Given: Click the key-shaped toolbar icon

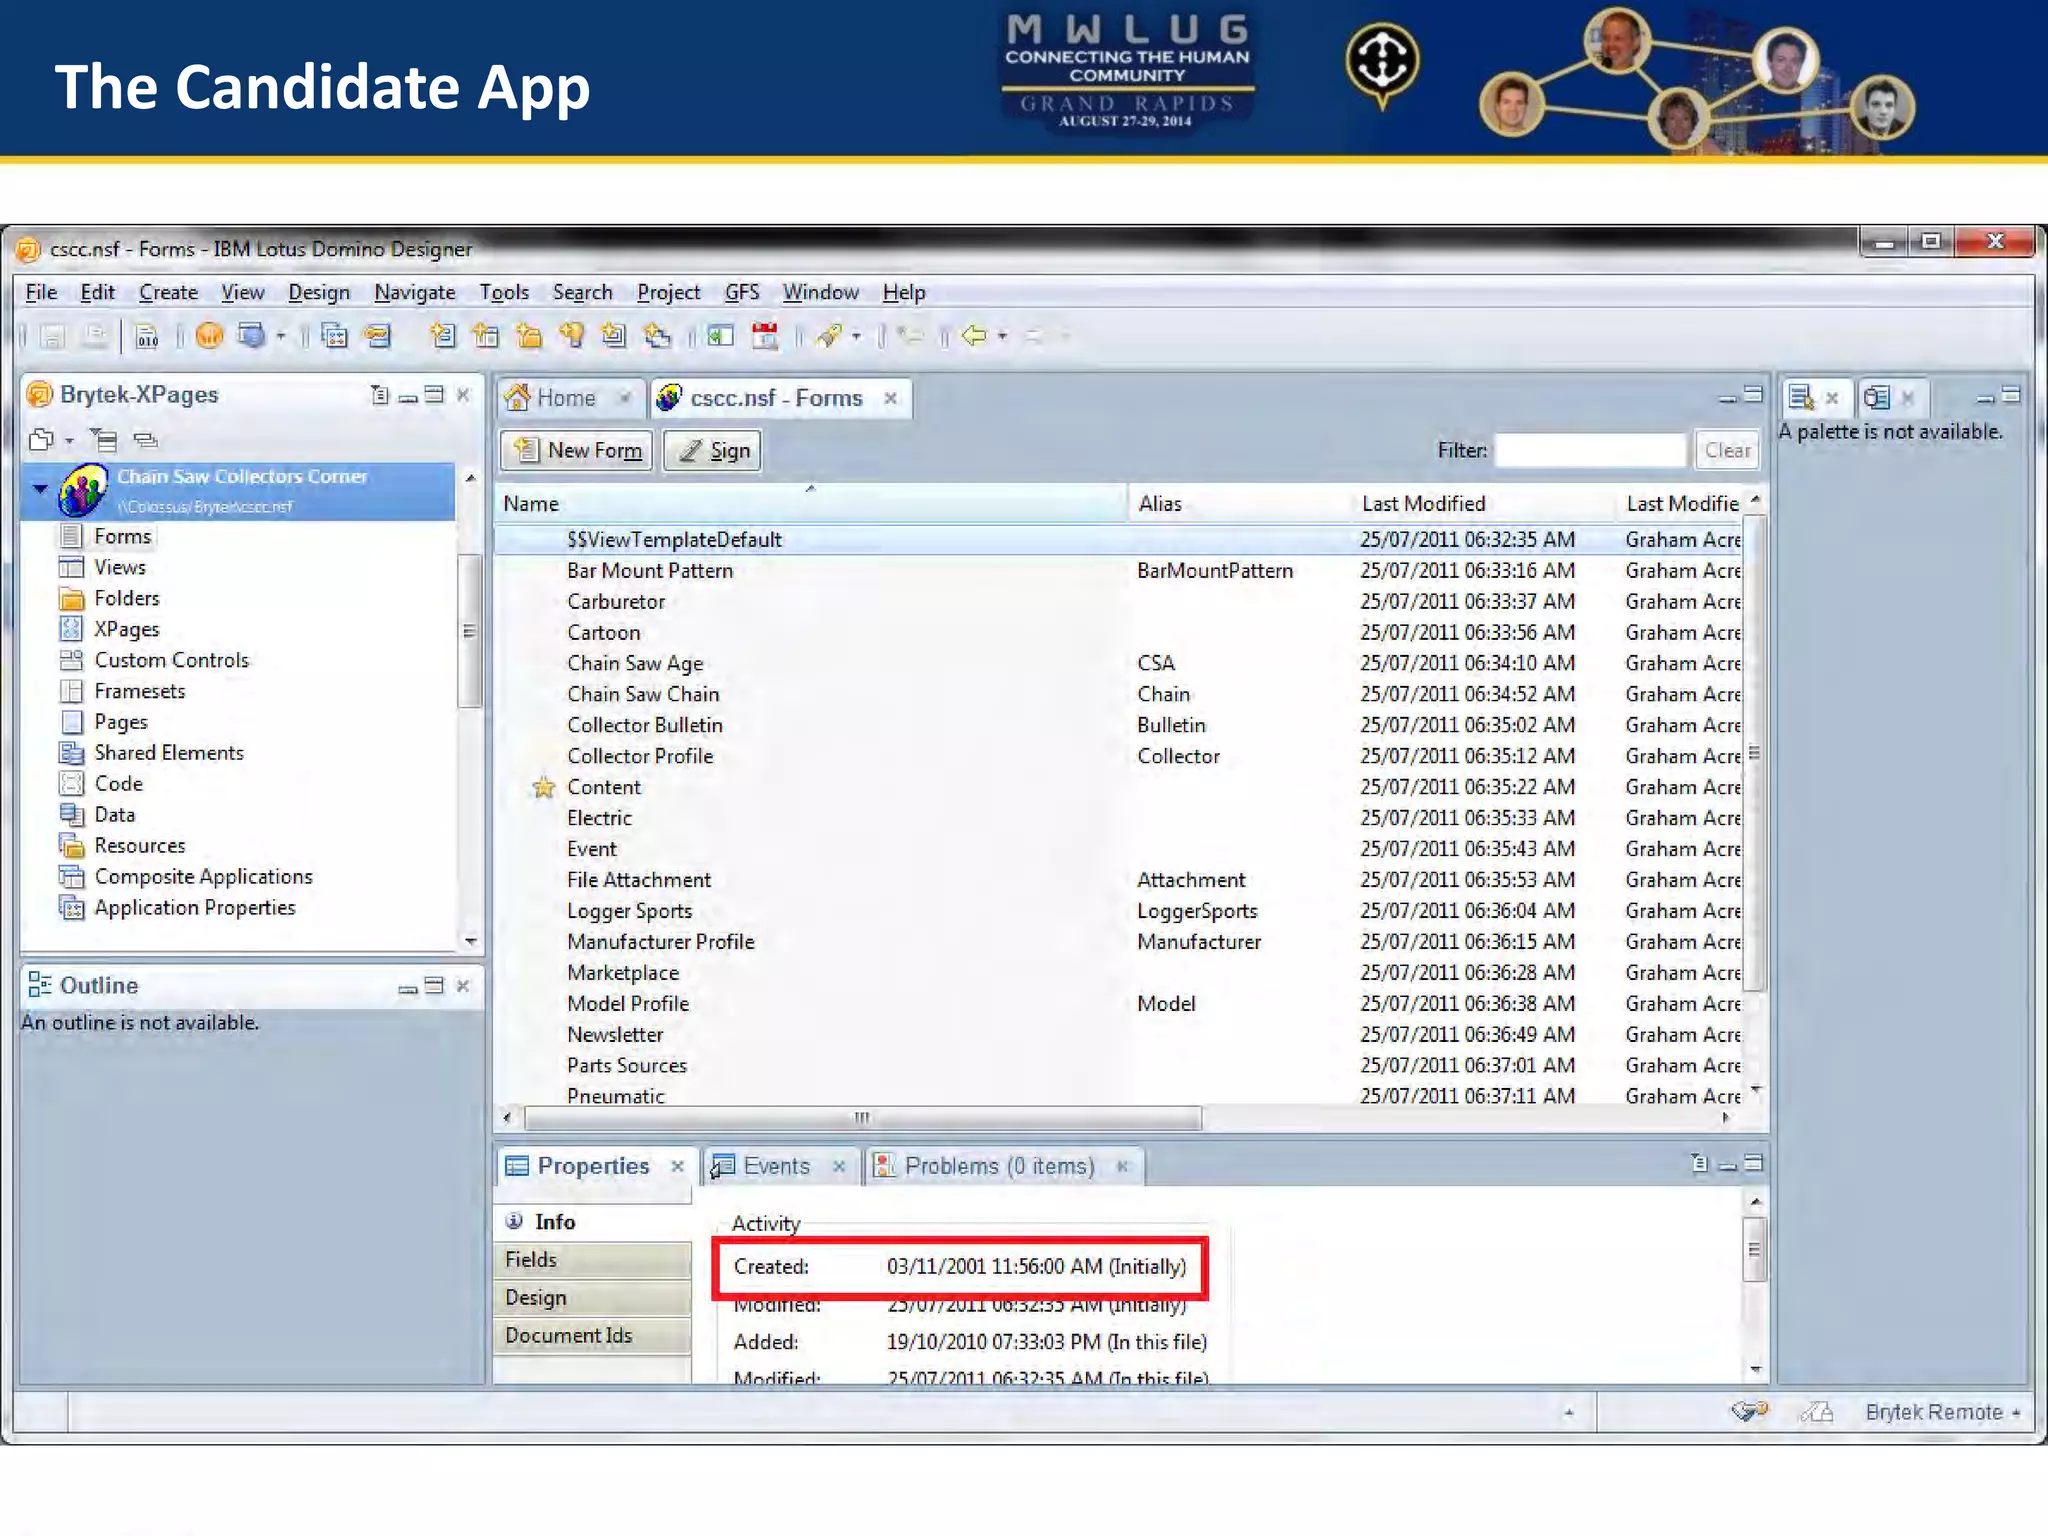Looking at the screenshot, I should tap(377, 337).
